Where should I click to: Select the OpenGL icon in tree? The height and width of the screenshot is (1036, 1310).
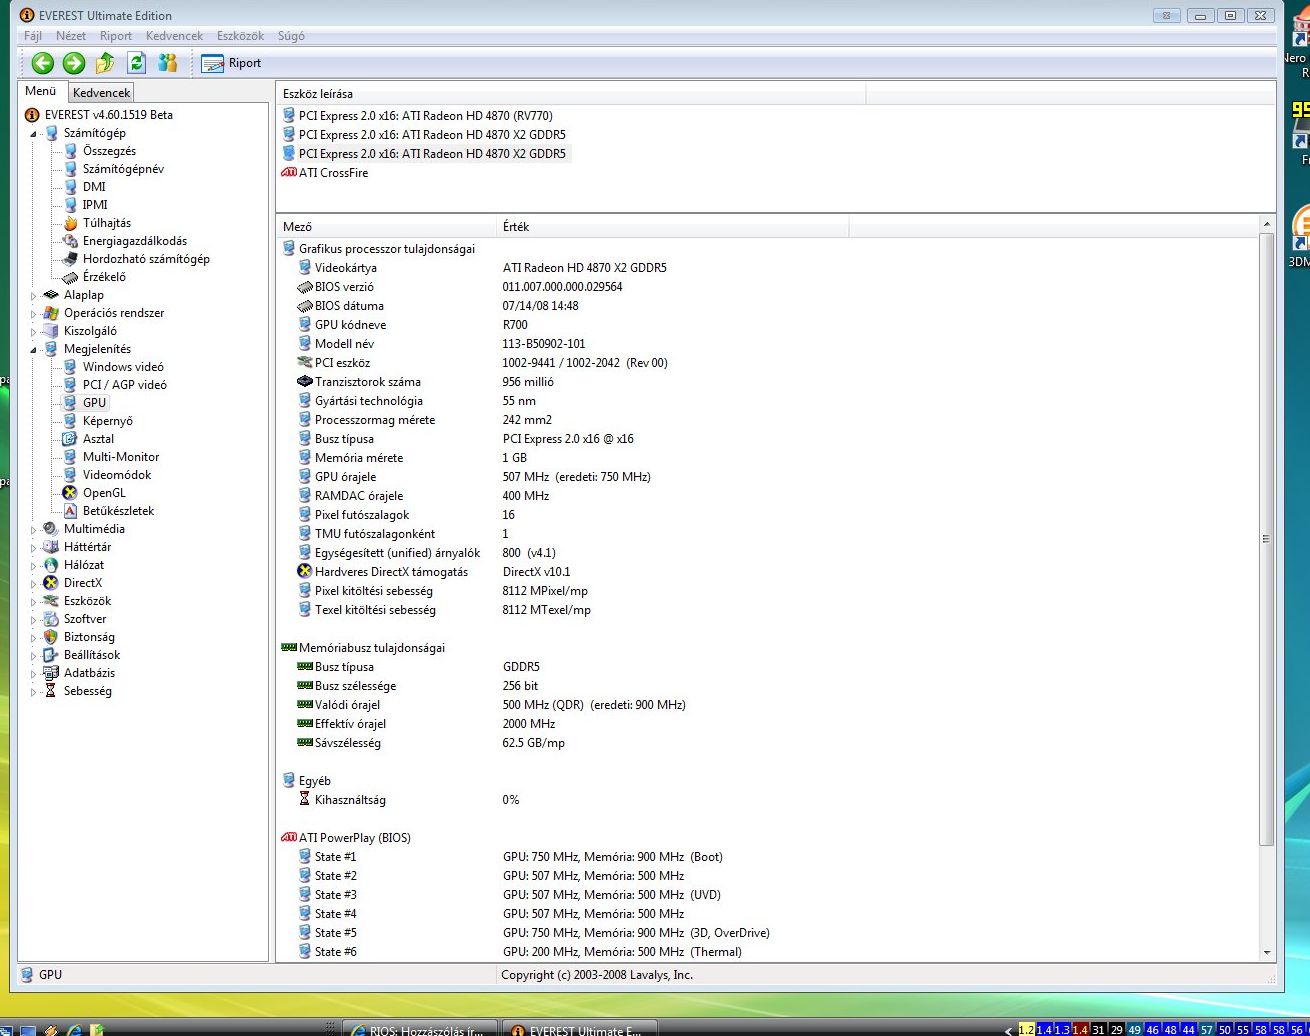tap(70, 493)
